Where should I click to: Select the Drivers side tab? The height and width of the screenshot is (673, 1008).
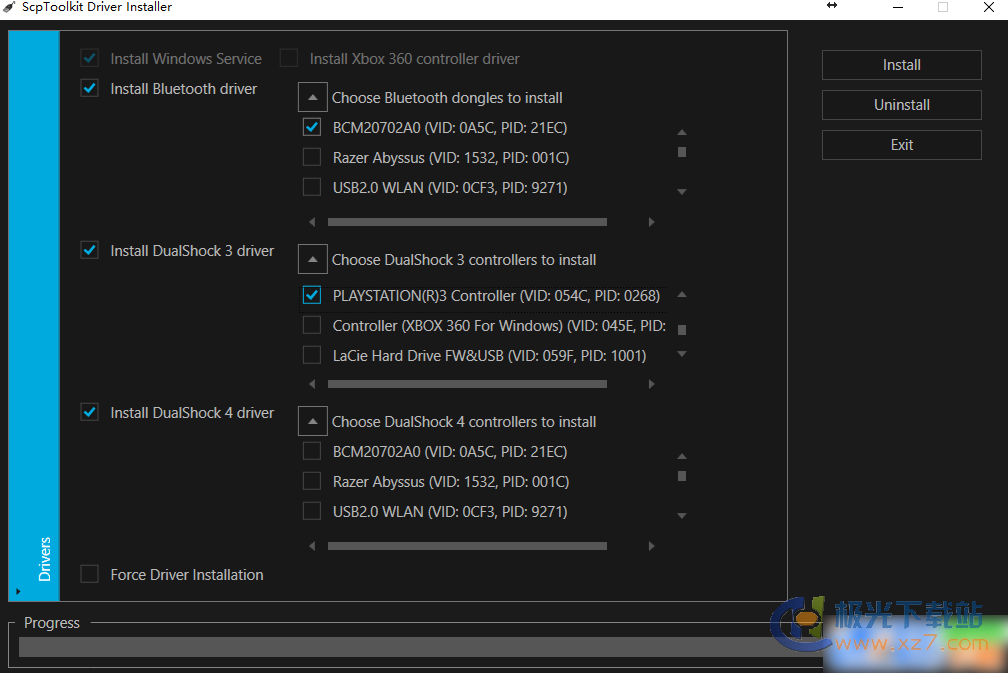34,316
